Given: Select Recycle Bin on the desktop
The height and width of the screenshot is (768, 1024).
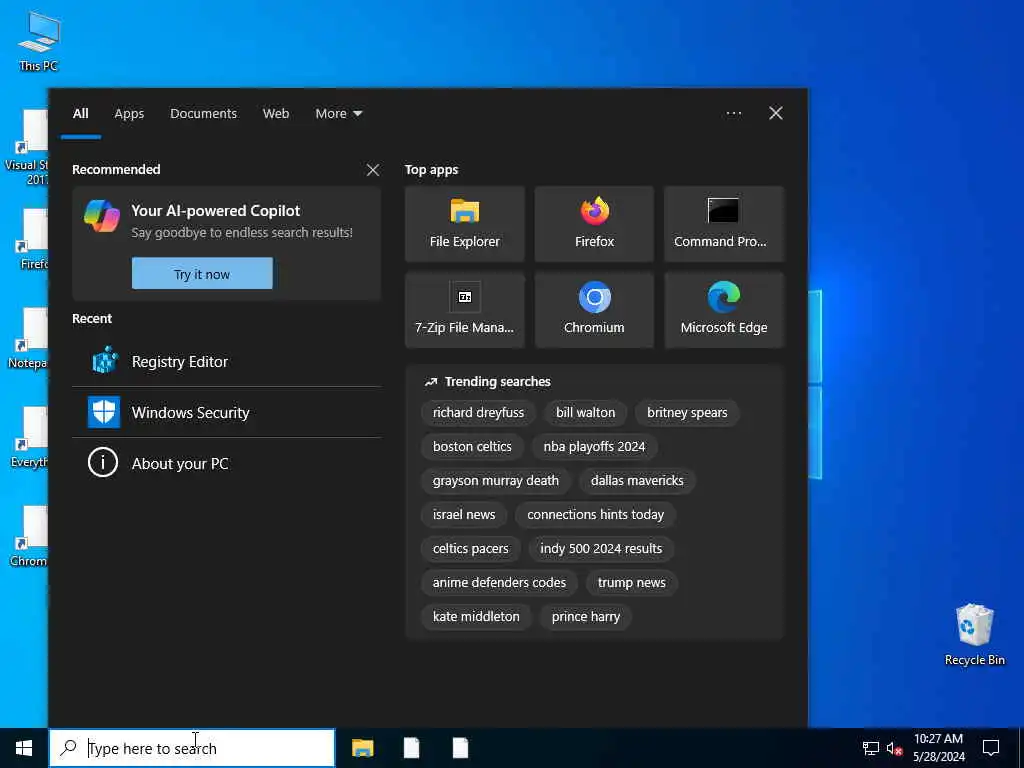Looking at the screenshot, I should click(x=974, y=634).
